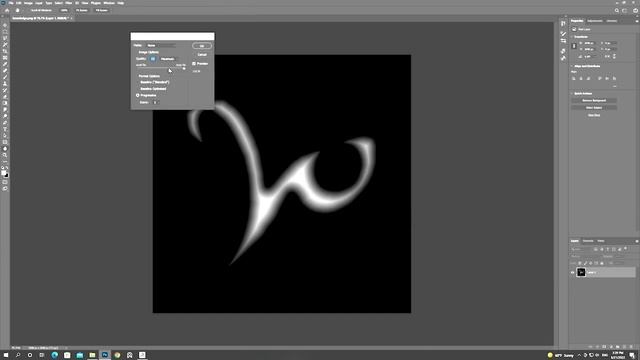Select the Eyedropper tool

pyautogui.click(x=5, y=64)
